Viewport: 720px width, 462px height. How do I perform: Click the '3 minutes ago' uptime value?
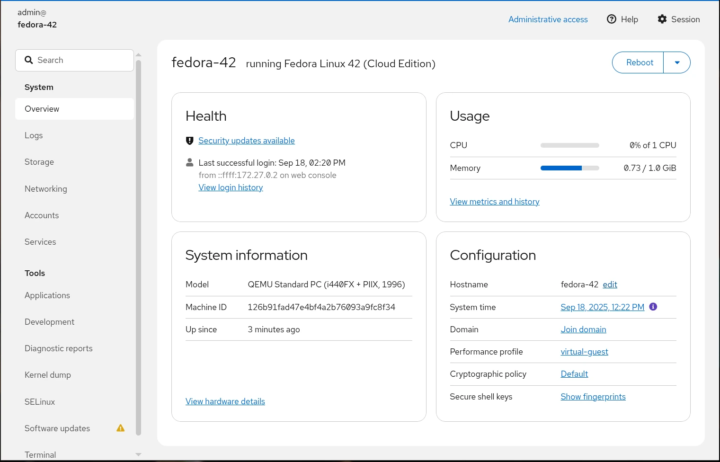[274, 329]
